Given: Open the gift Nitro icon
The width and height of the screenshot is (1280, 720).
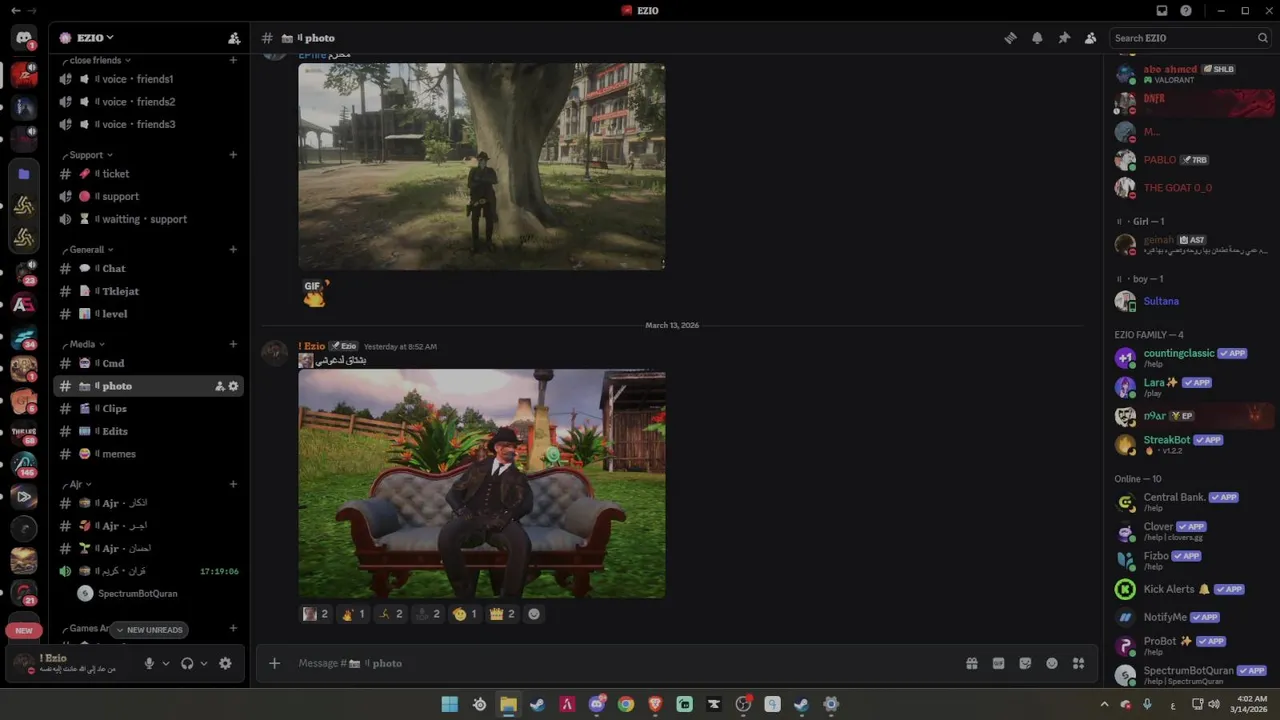Looking at the screenshot, I should coord(971,663).
